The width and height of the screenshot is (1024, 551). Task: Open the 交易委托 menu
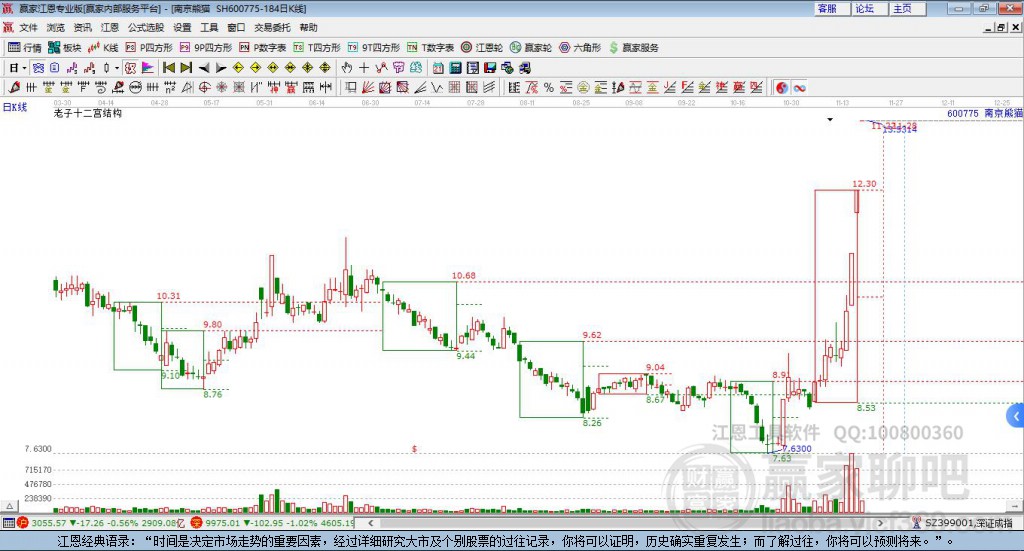pyautogui.click(x=272, y=27)
